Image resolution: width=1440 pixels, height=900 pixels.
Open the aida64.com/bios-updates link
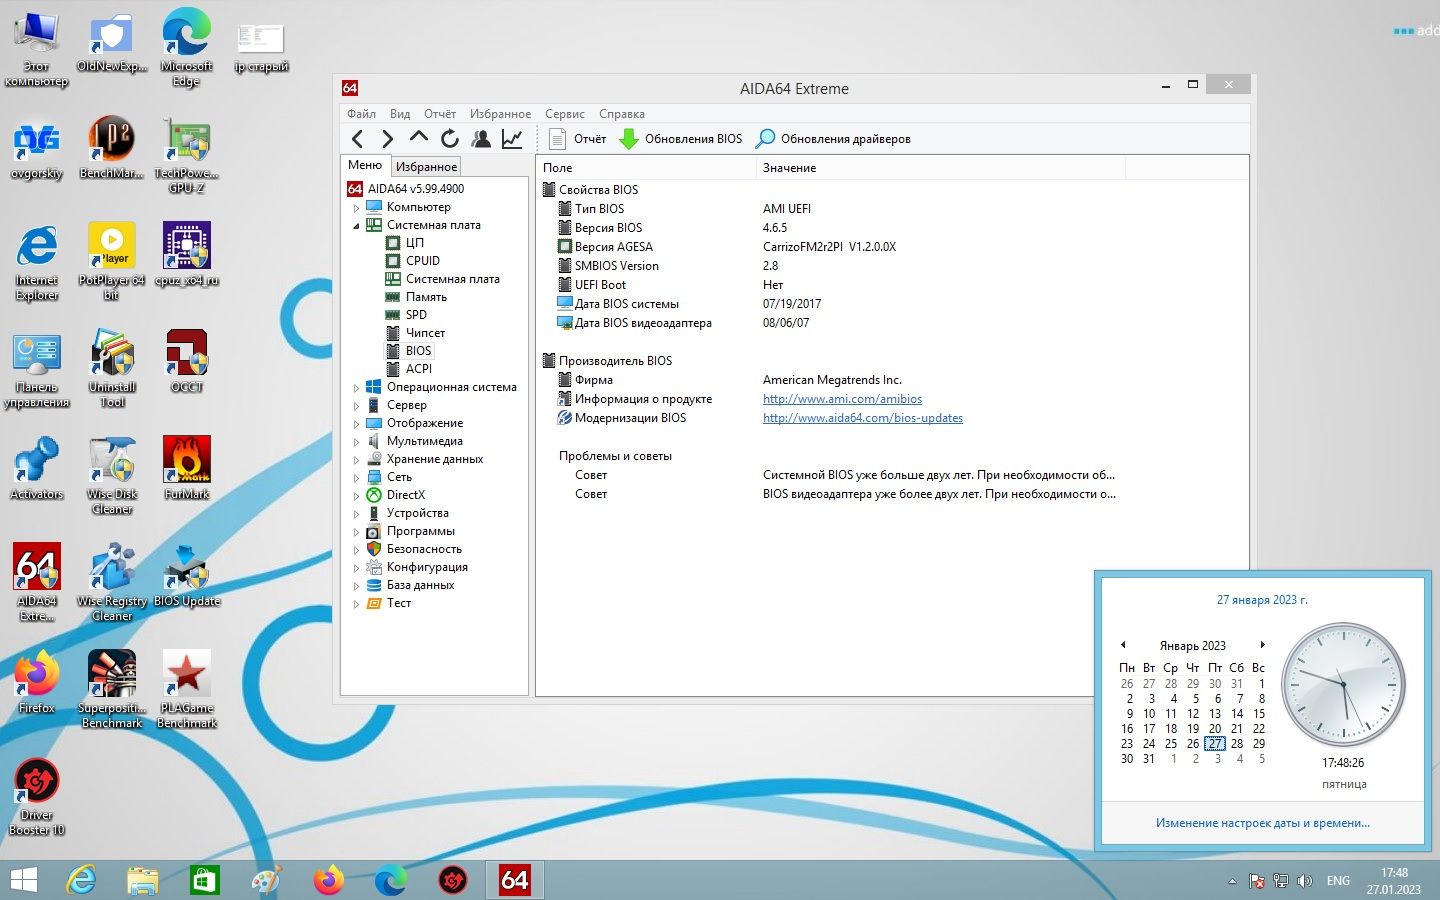tap(863, 418)
